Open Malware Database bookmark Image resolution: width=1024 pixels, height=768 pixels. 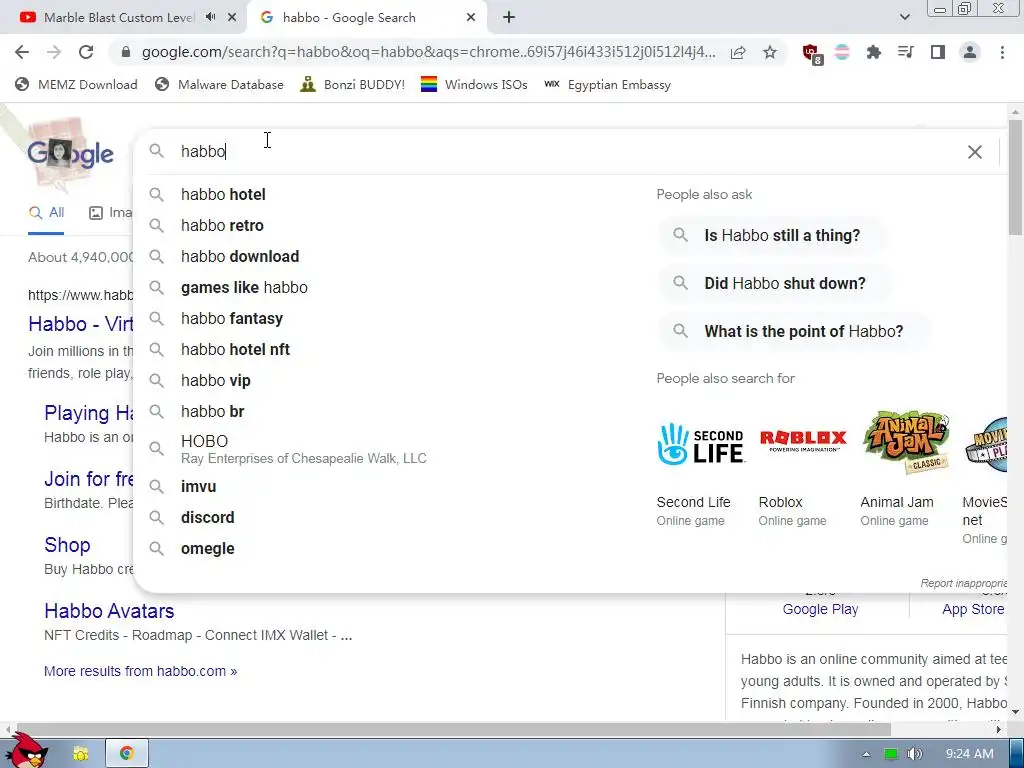(x=219, y=85)
